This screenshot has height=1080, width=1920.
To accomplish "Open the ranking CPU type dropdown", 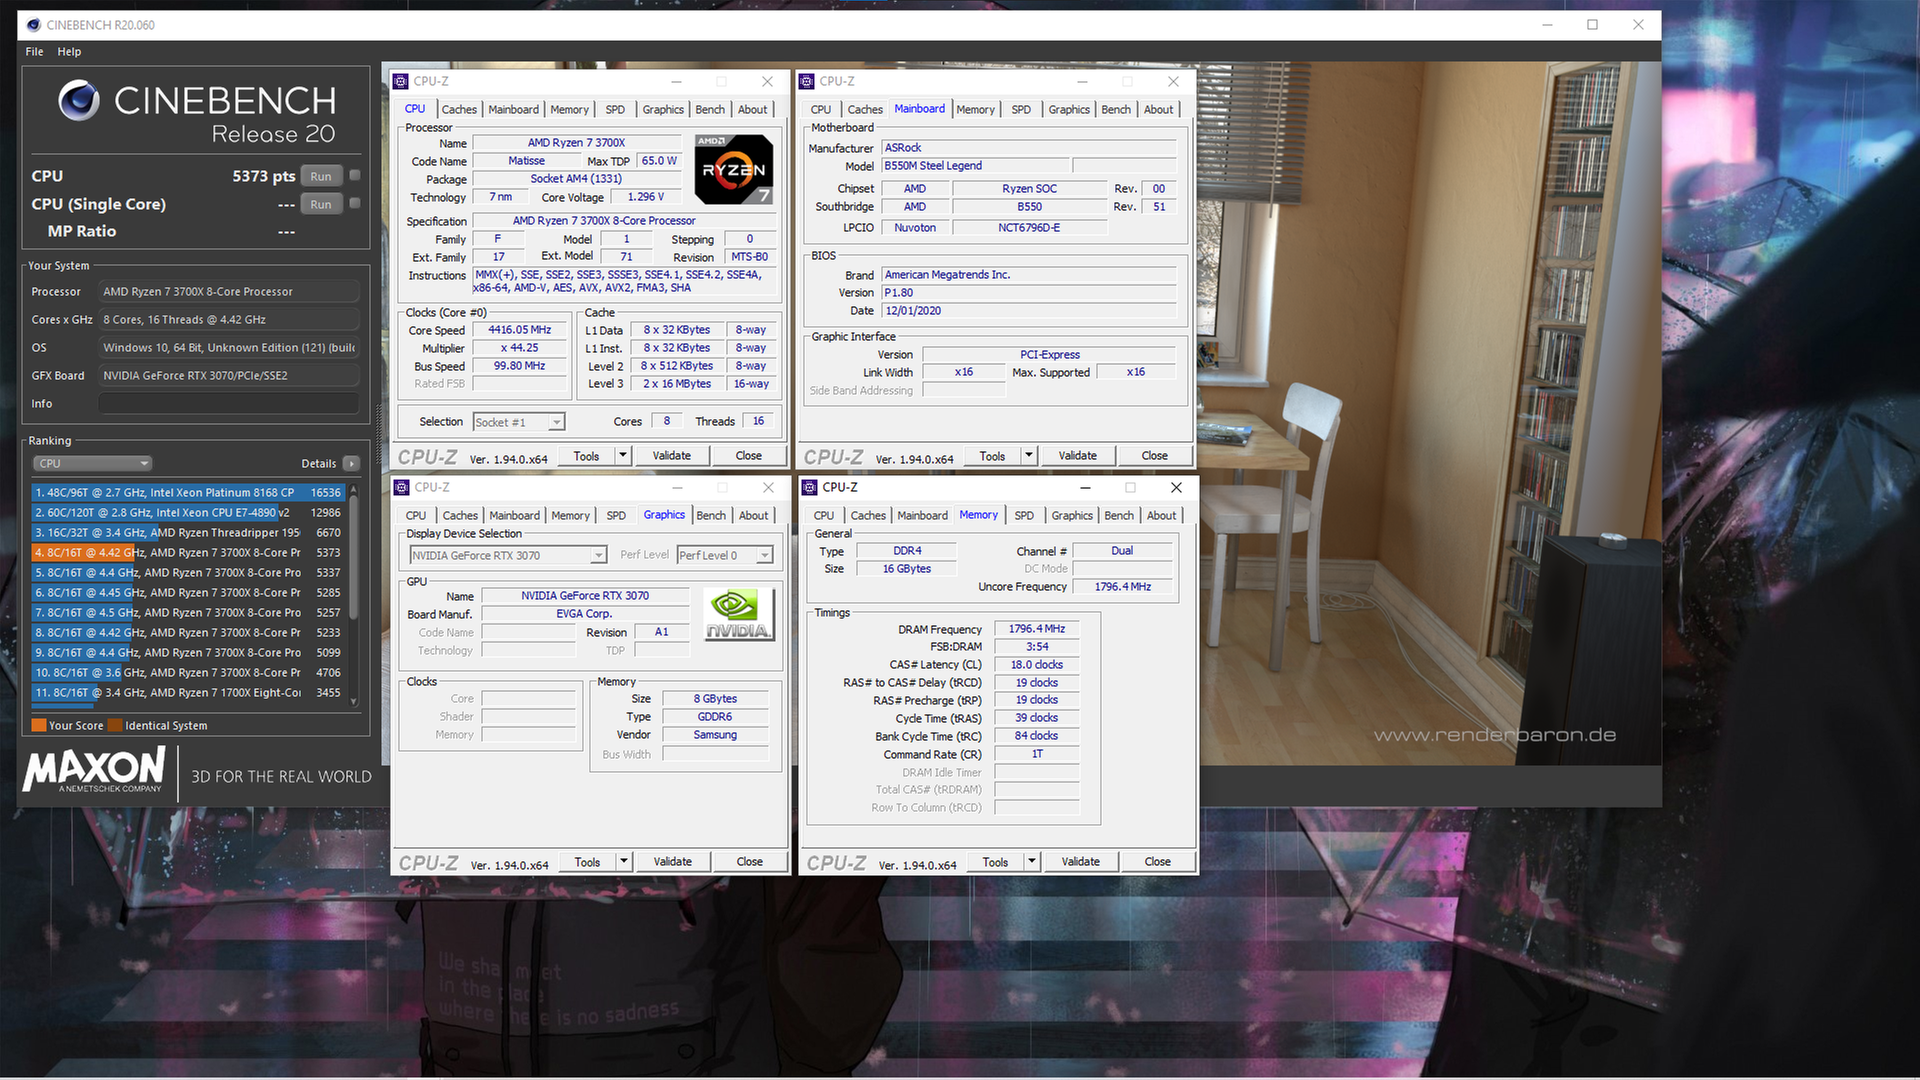I will click(92, 463).
